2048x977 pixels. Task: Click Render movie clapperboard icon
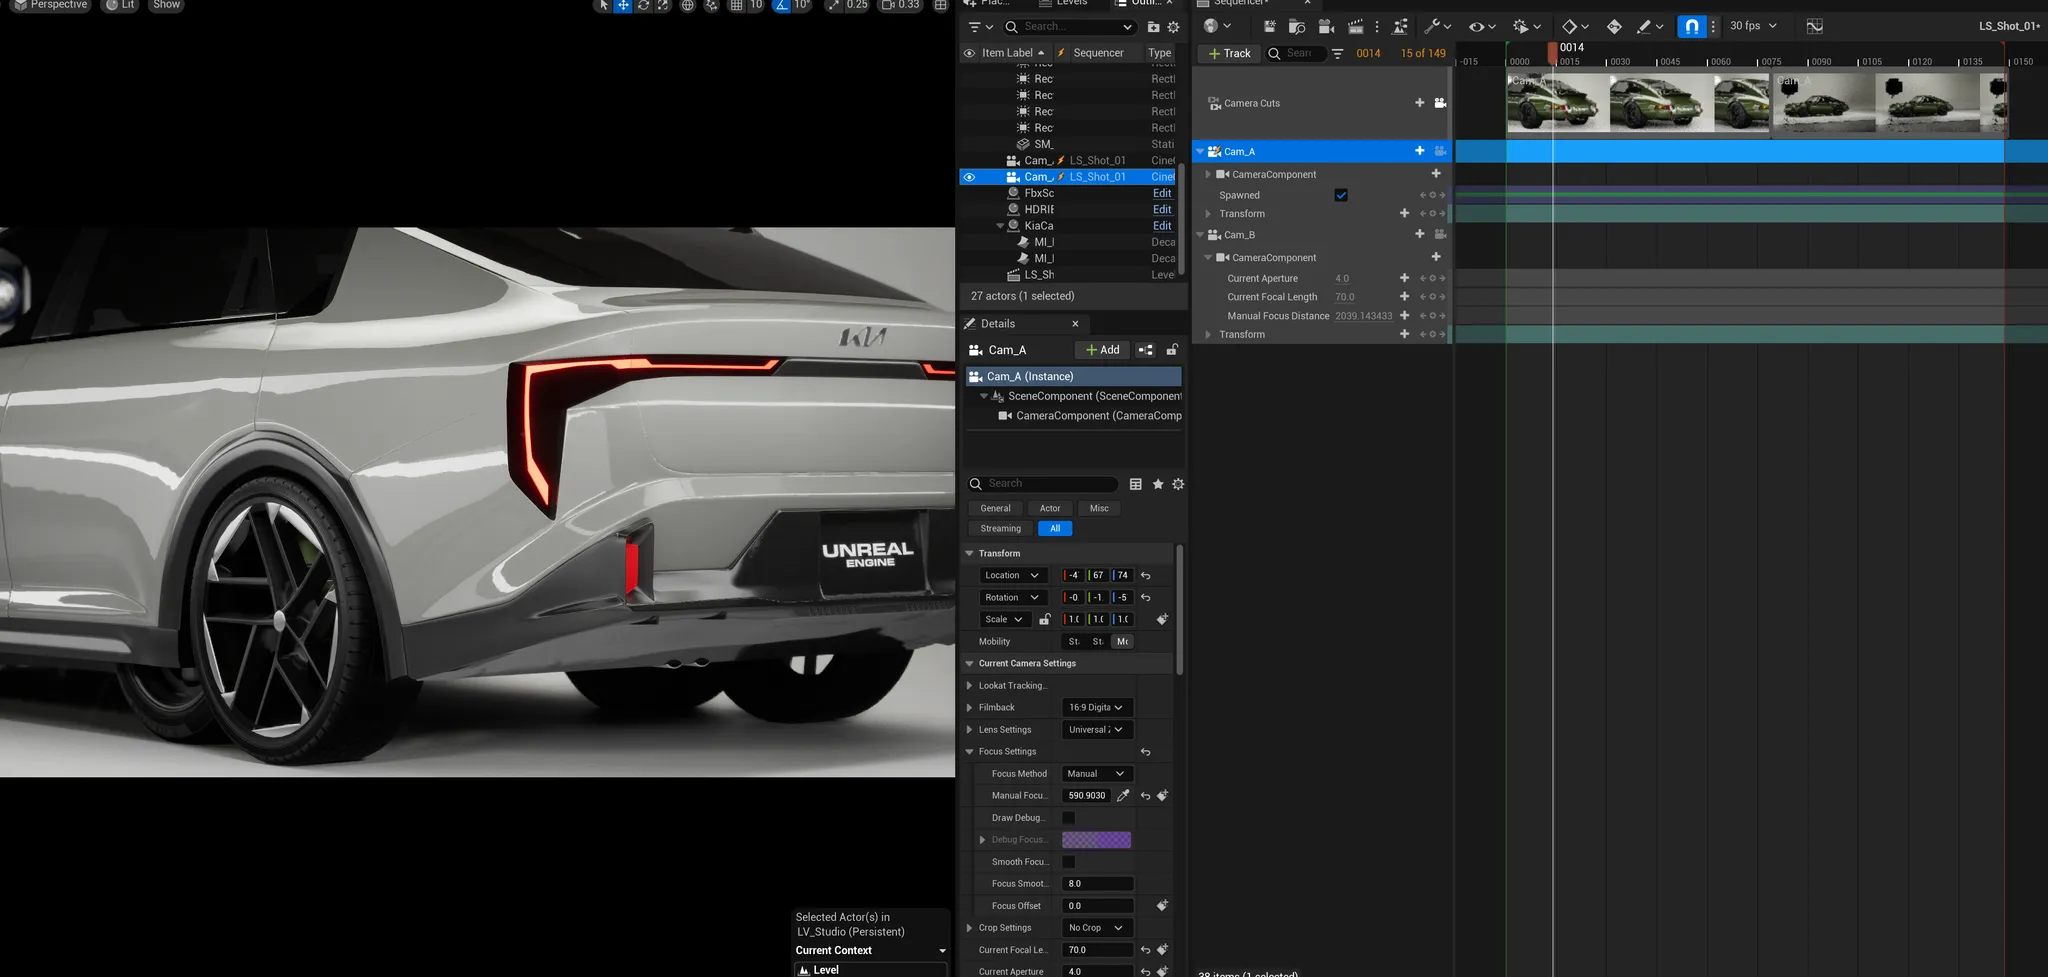point(1356,26)
